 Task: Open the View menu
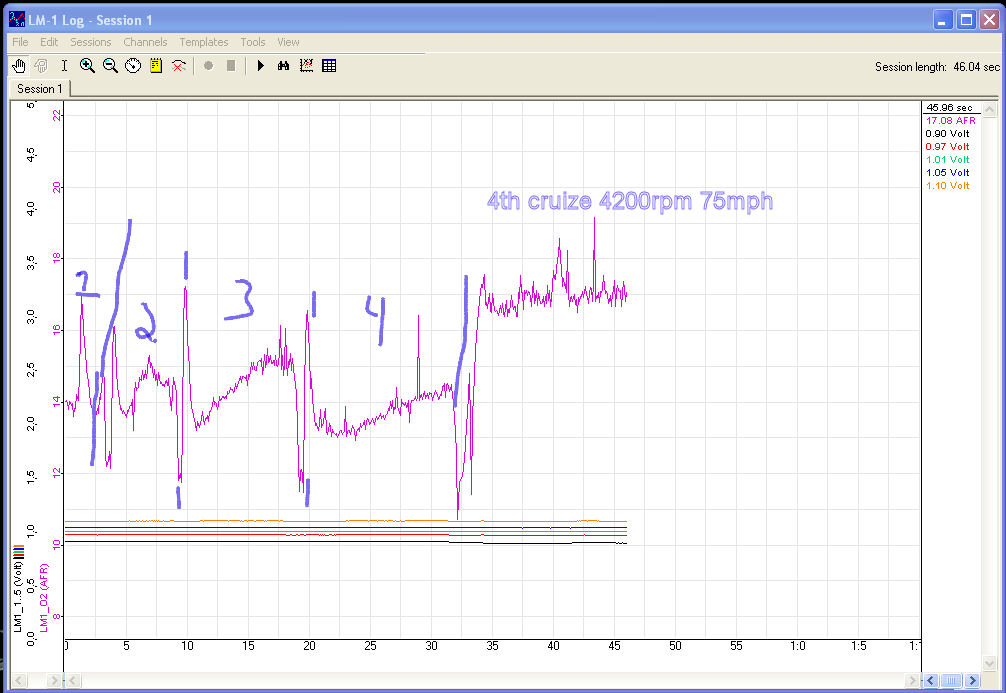point(288,42)
